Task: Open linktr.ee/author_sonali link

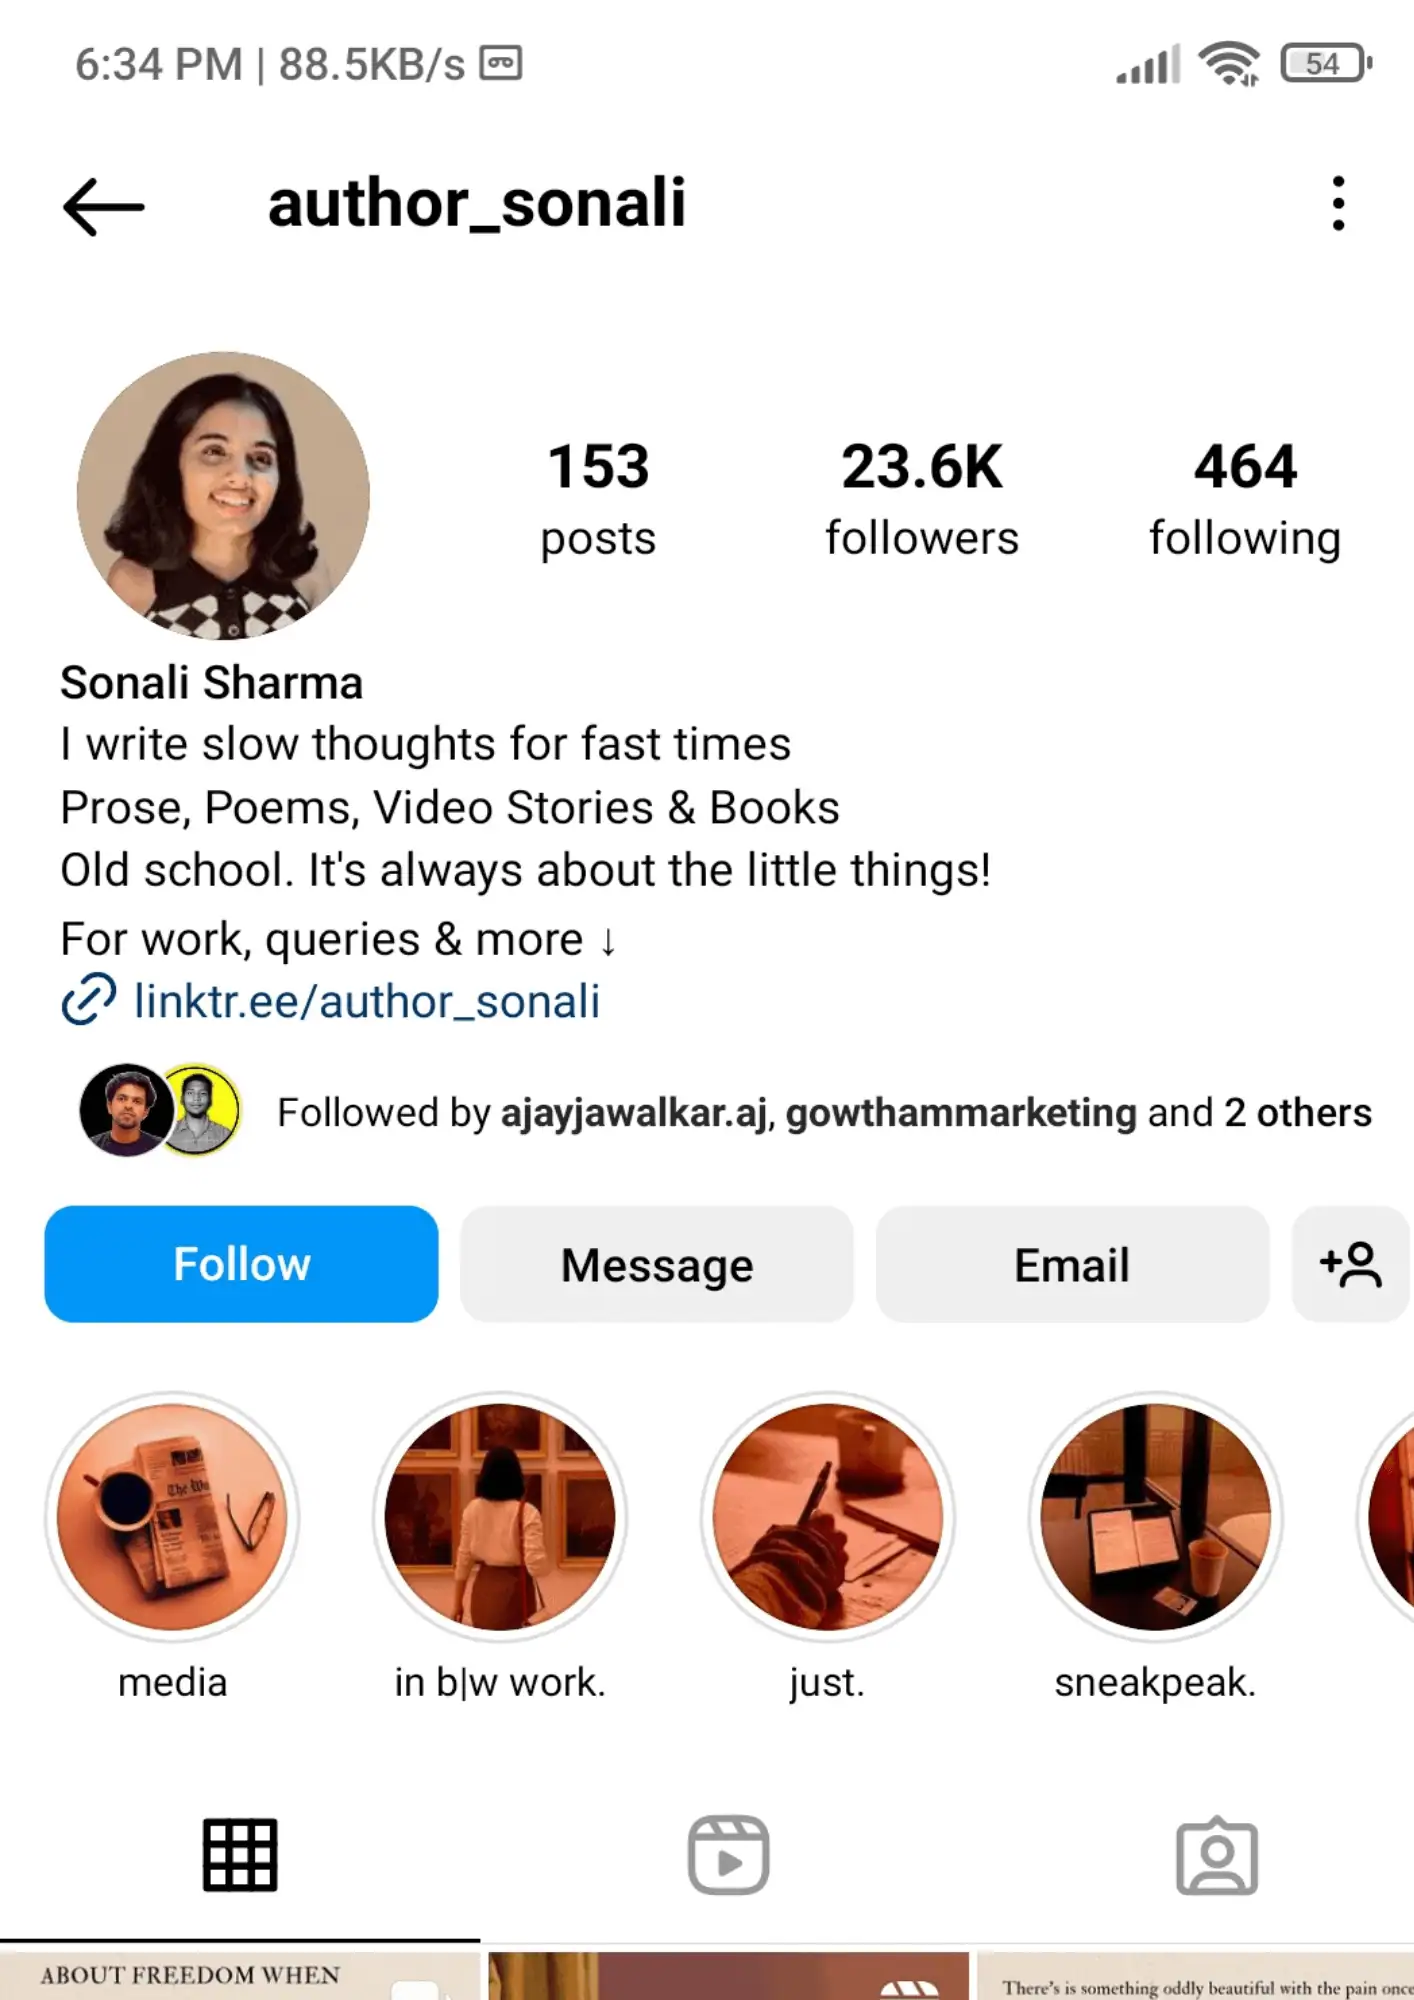Action: pos(367,1001)
